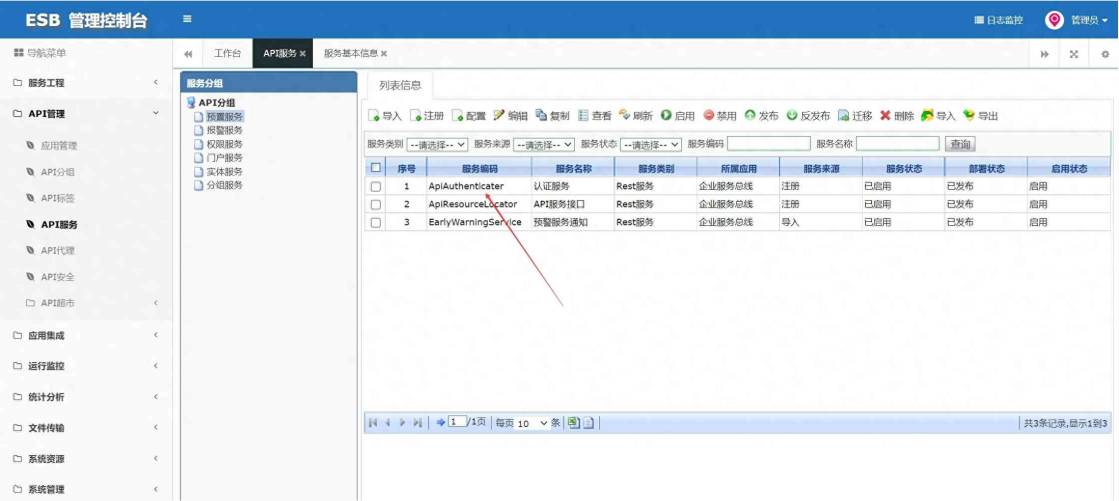Open the 管理员 user dropdown
The image size is (1119, 501).
pyautogui.click(x=1089, y=20)
